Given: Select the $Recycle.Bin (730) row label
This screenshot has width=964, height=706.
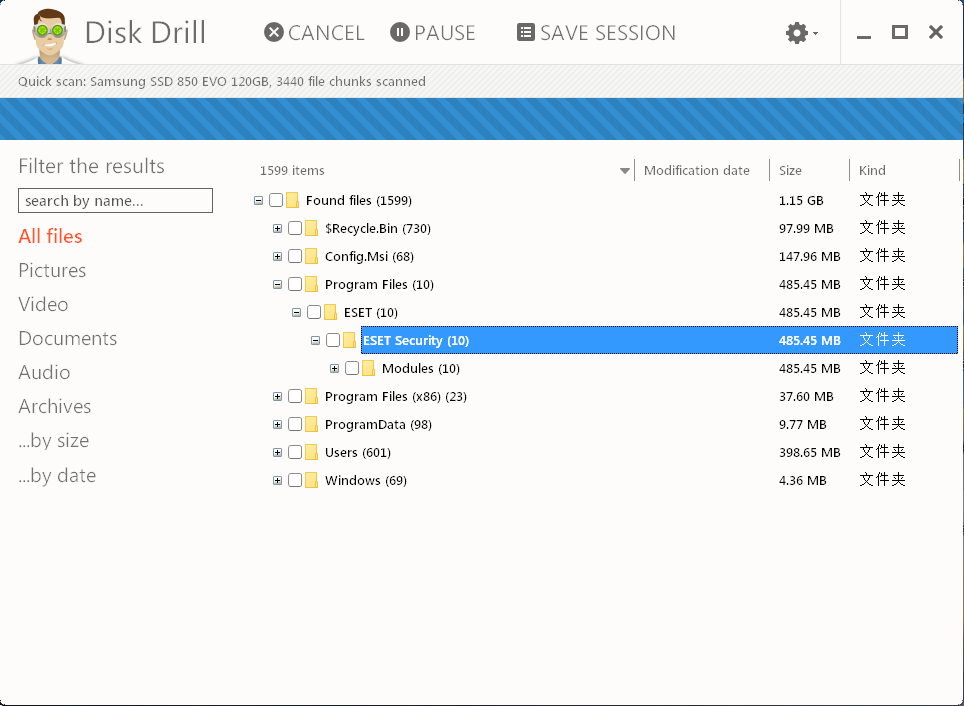Looking at the screenshot, I should (377, 229).
